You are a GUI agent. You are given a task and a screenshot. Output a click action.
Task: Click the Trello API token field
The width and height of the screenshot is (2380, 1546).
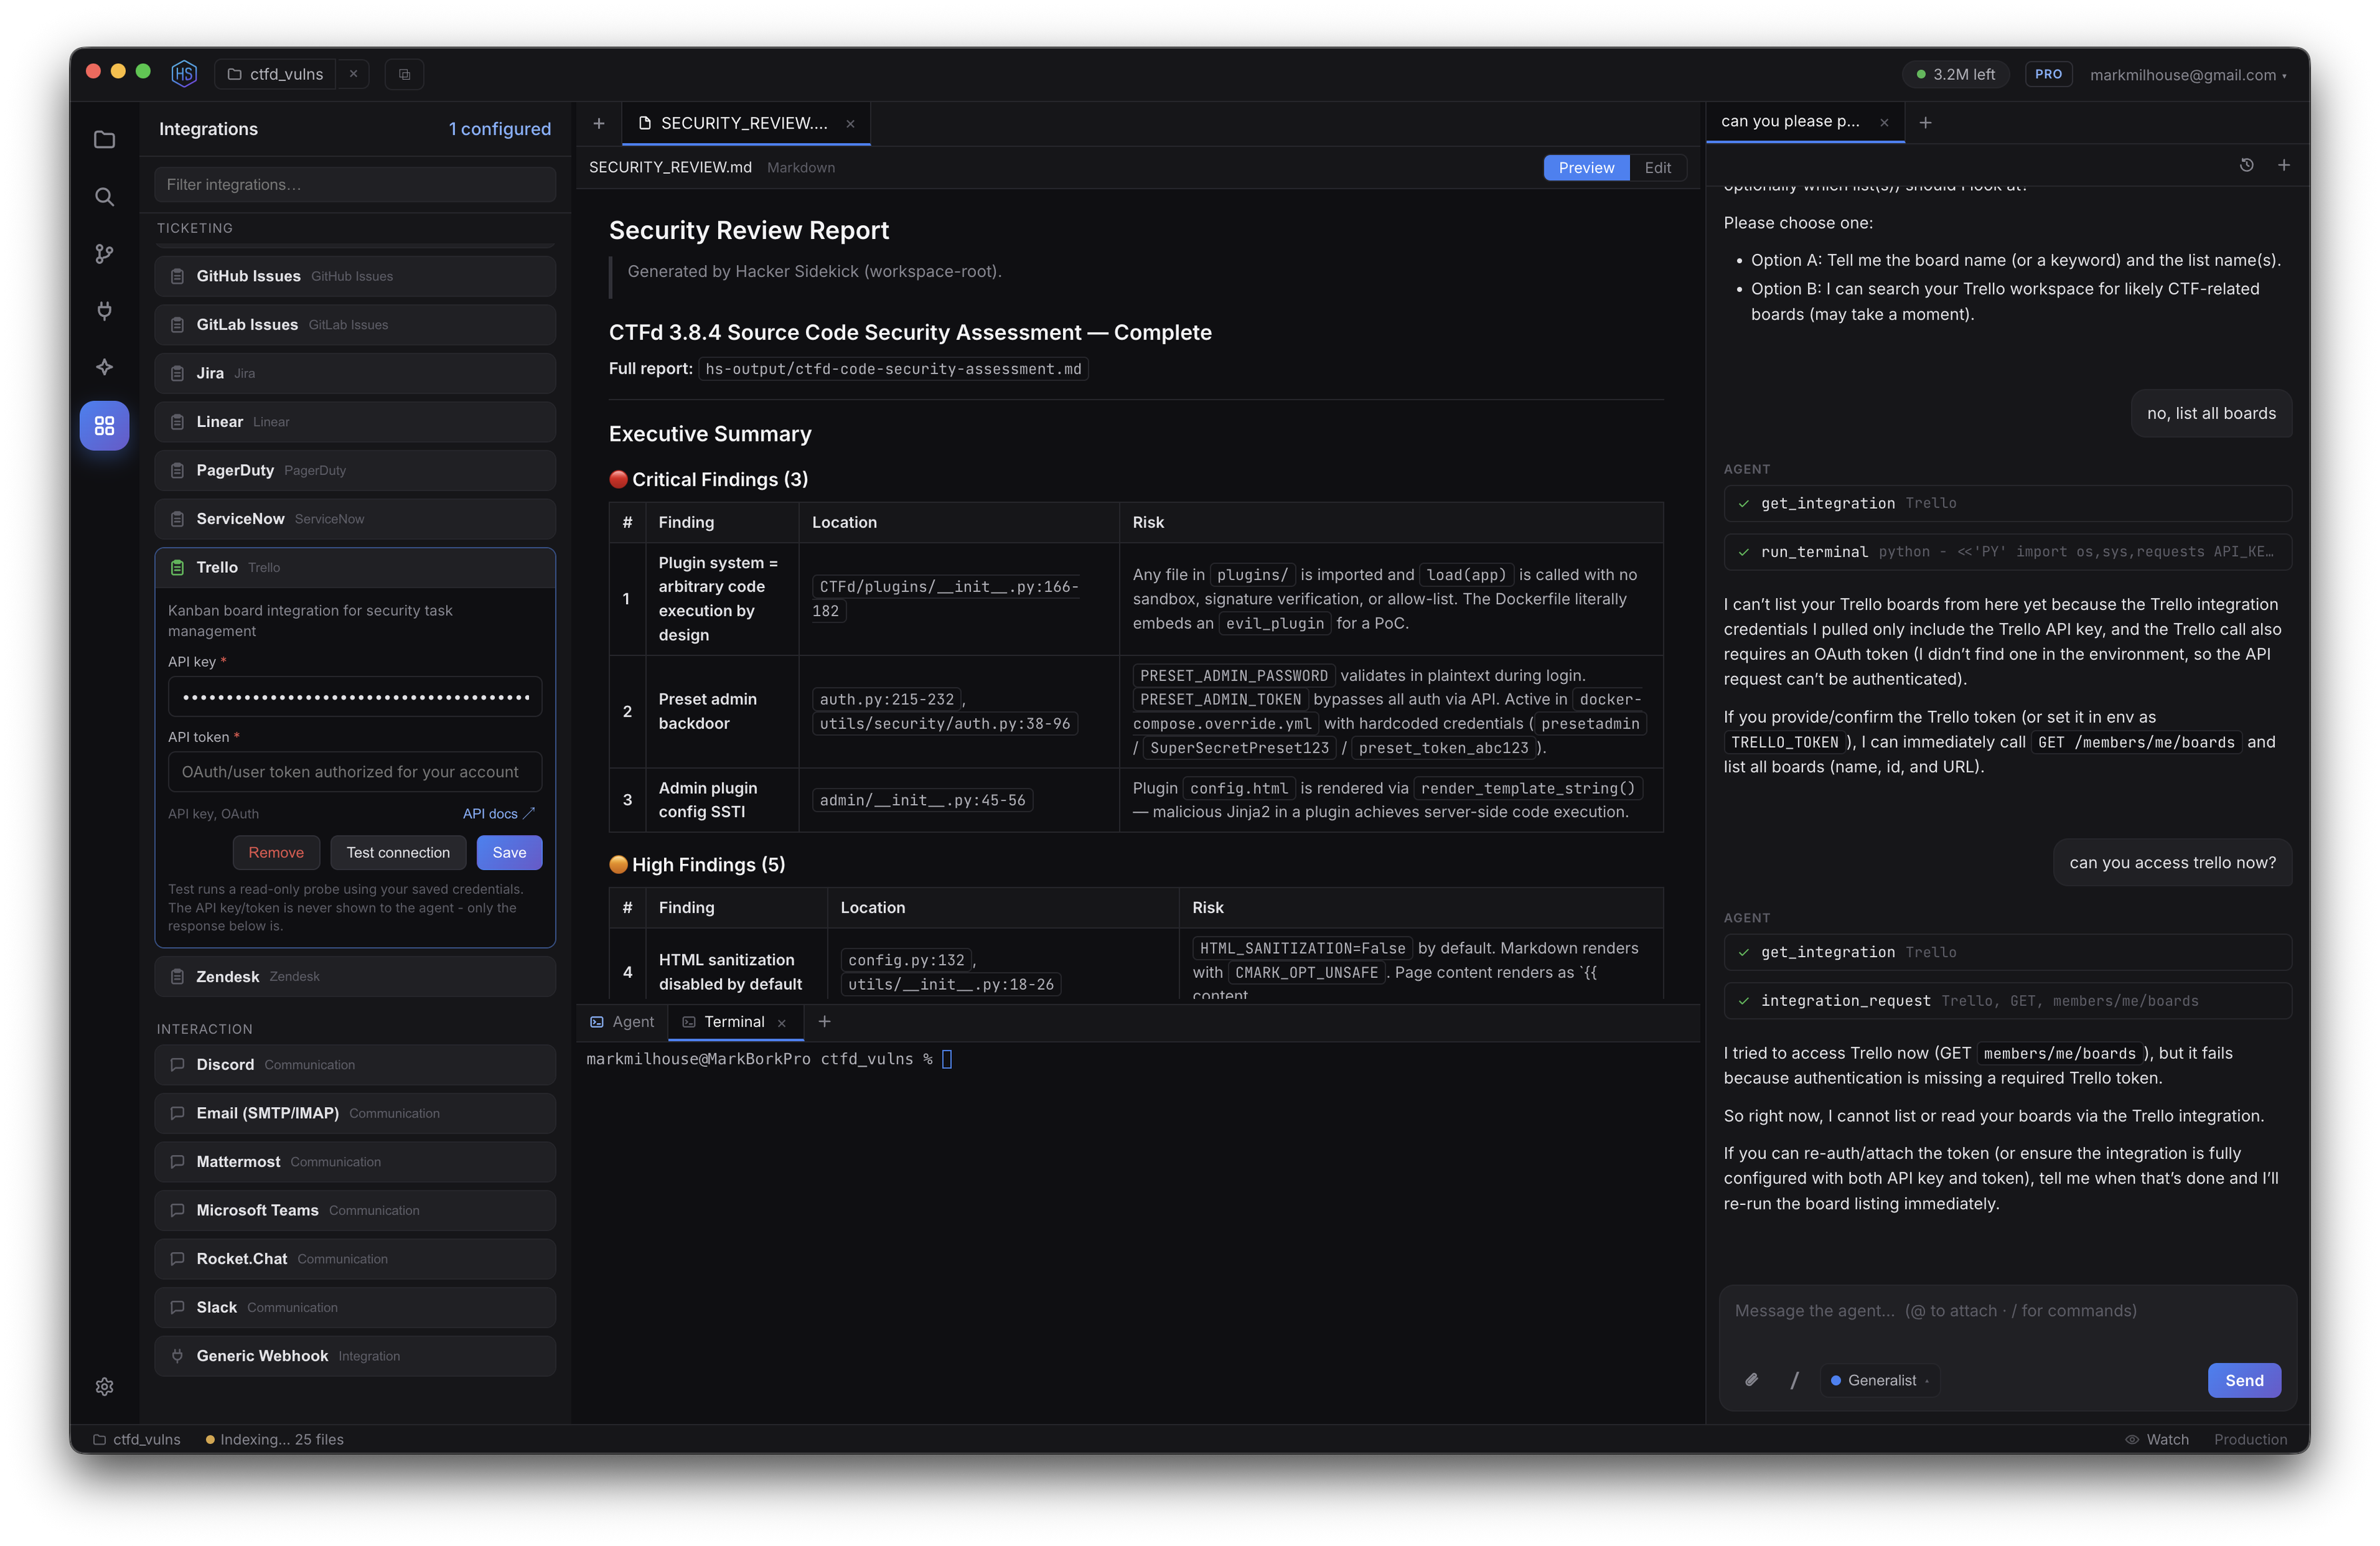pyautogui.click(x=355, y=772)
